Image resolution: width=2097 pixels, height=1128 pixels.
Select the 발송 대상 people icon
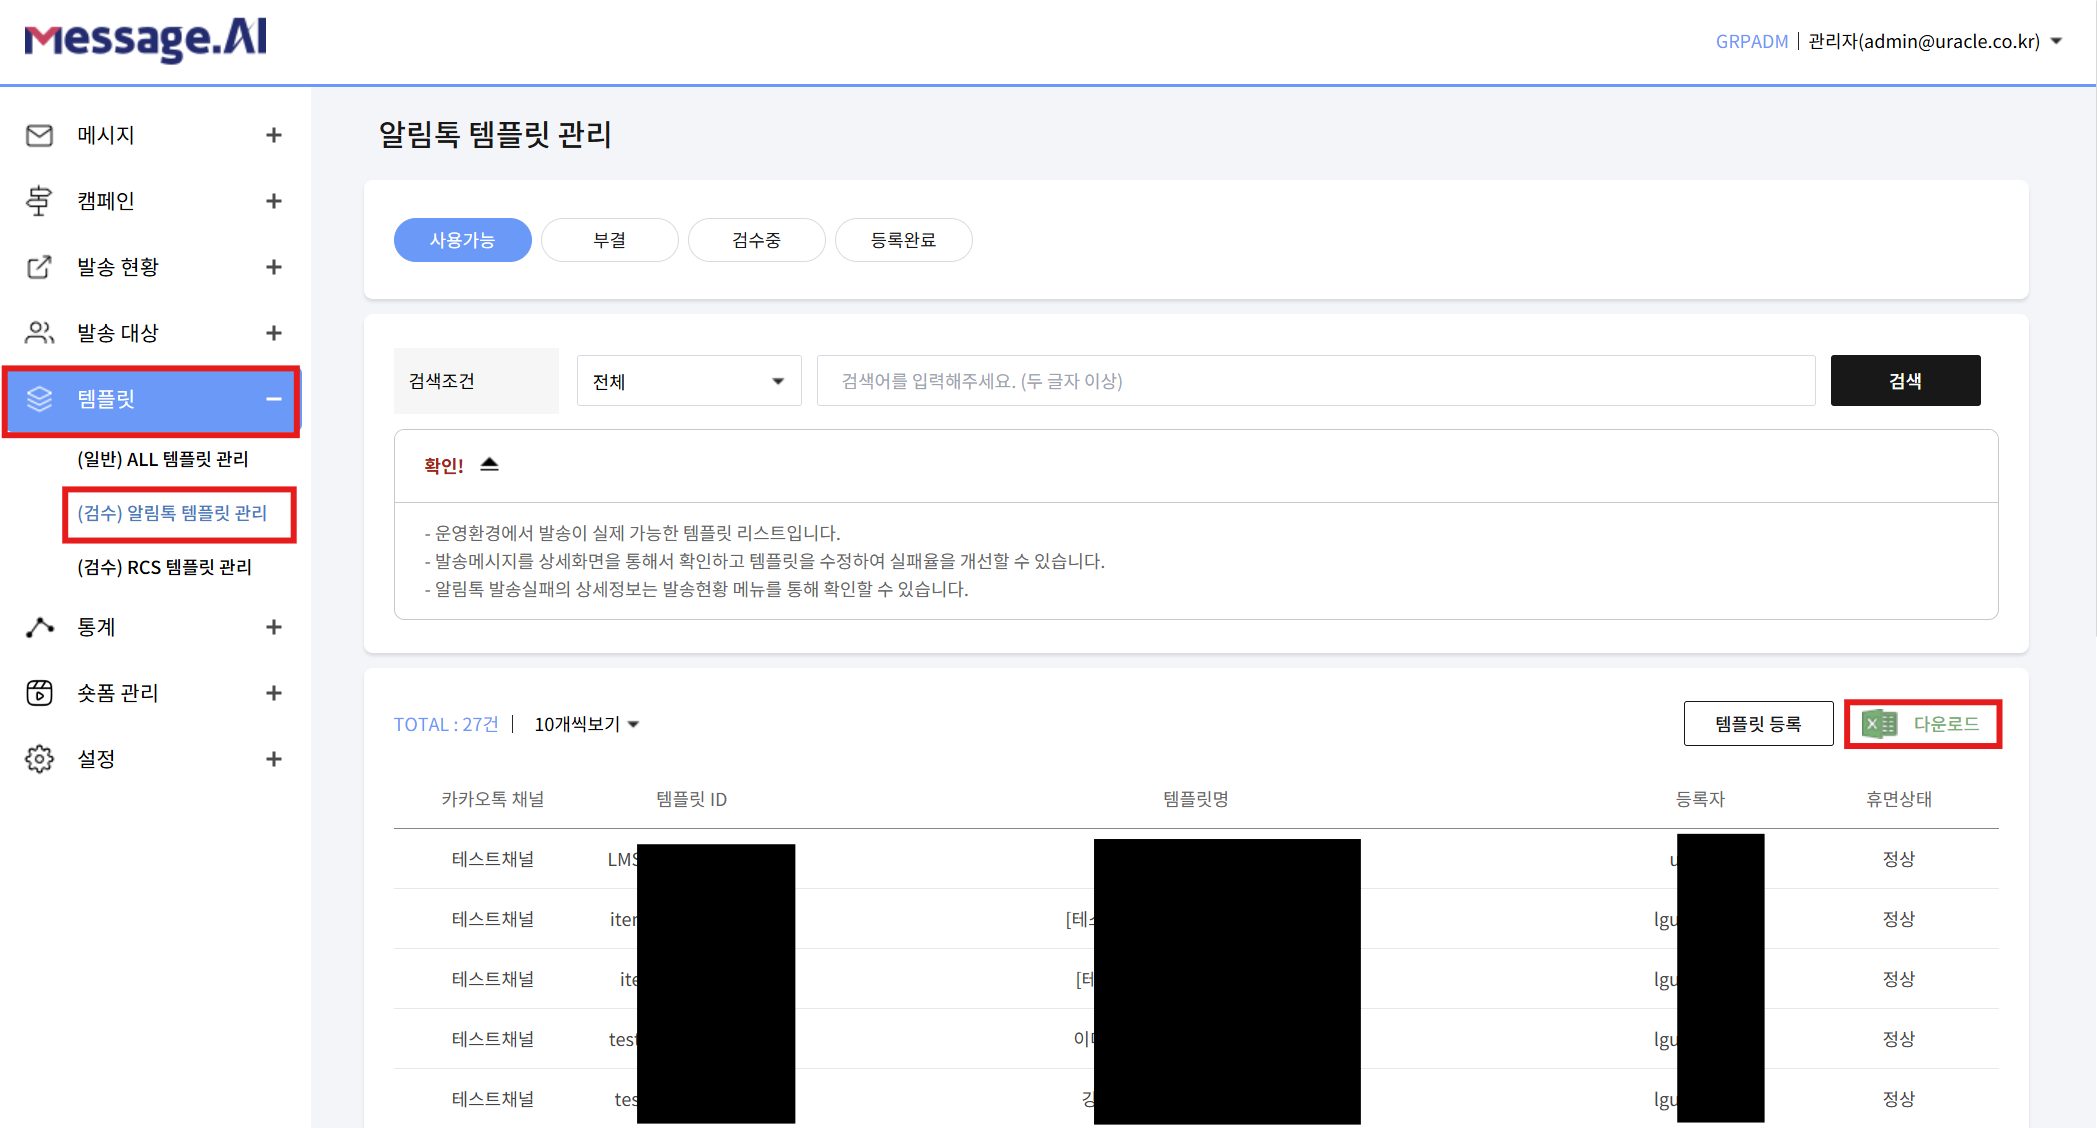39,332
